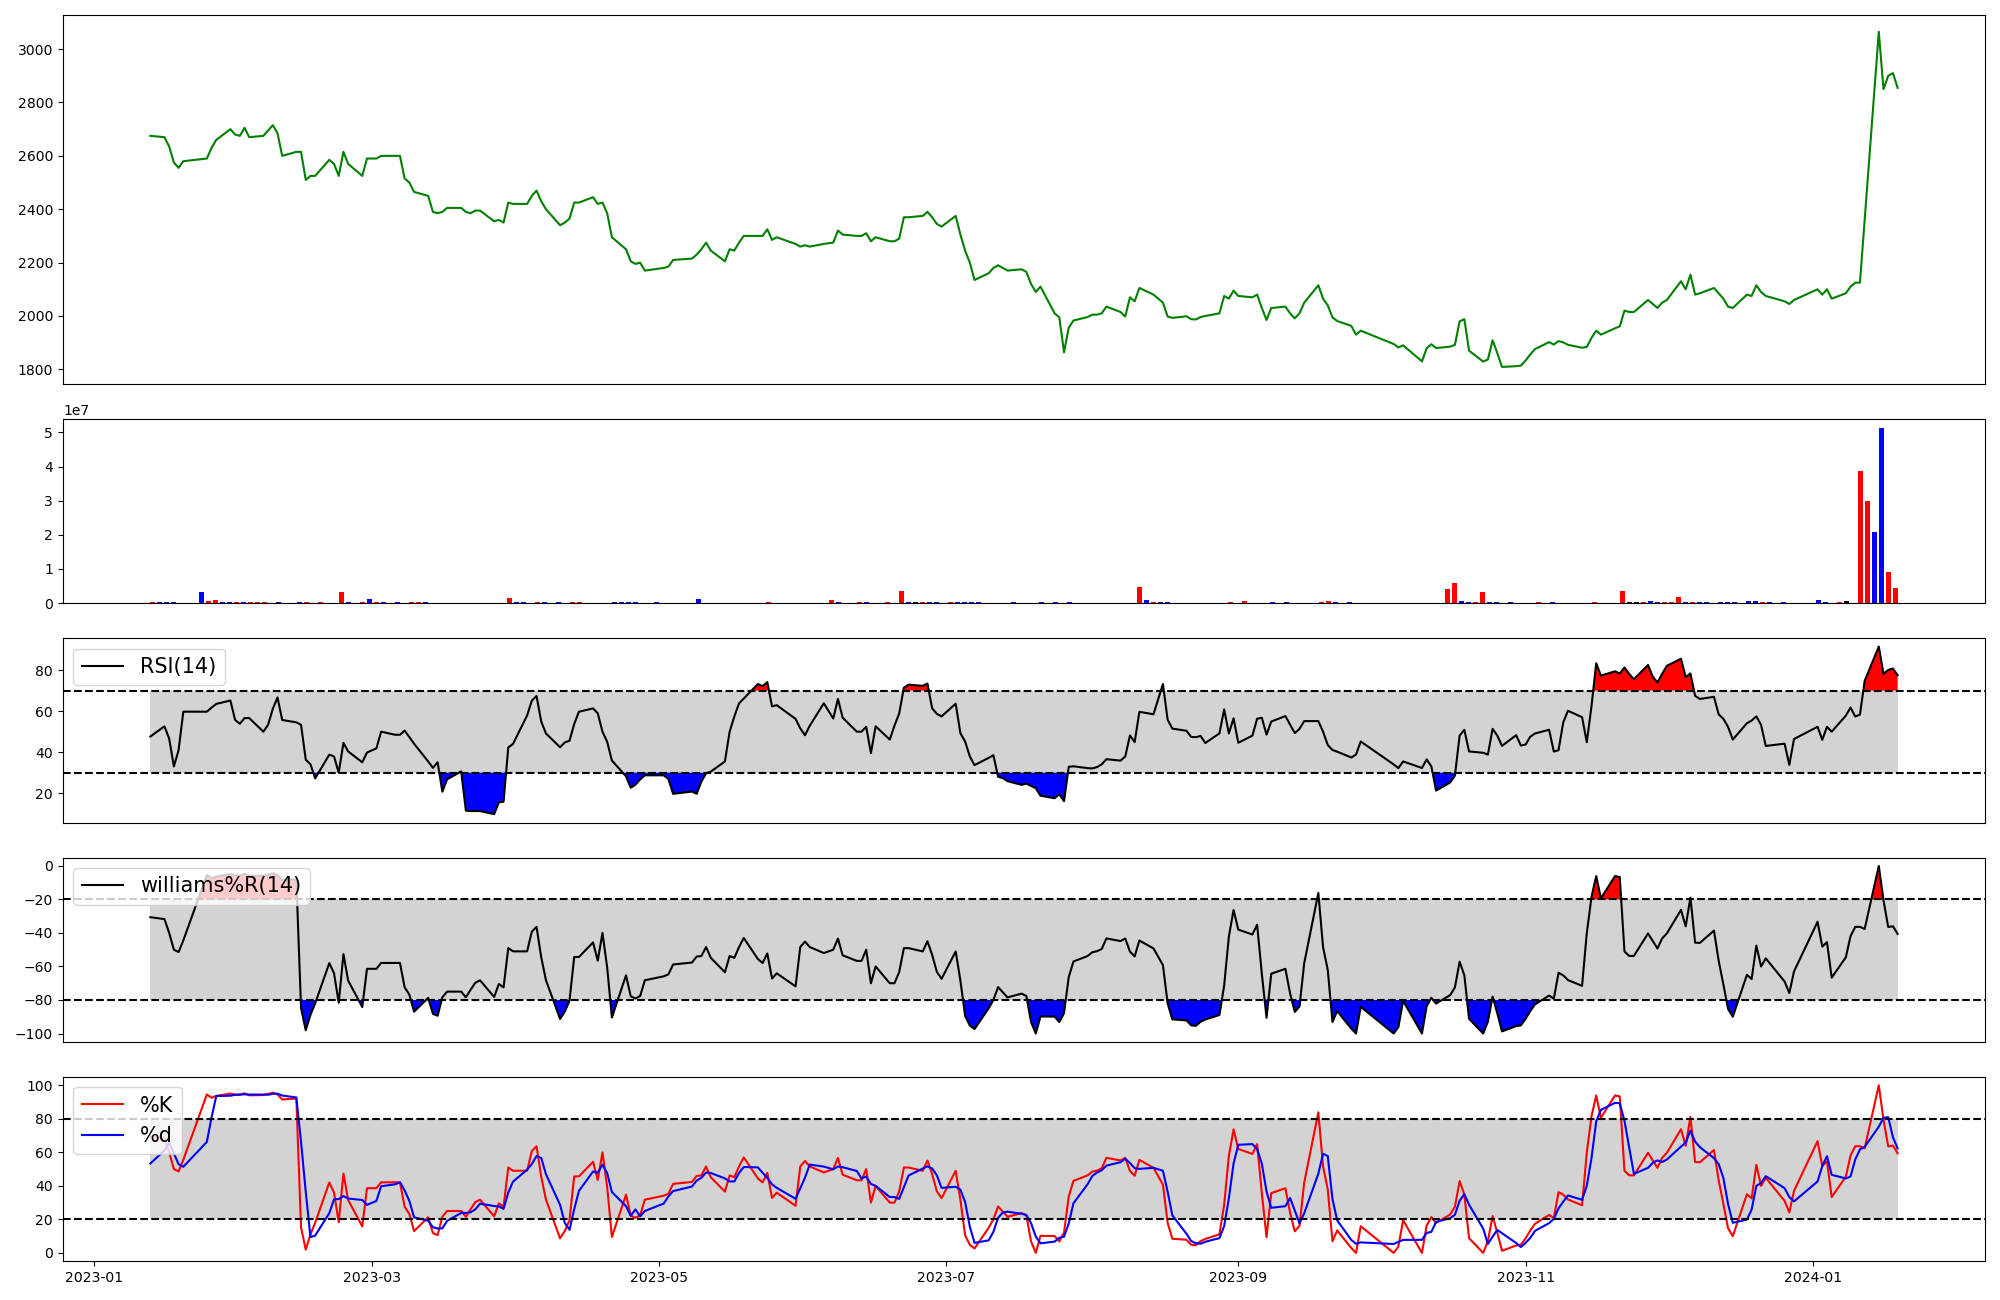Viewport: 2000px width, 1300px height.
Task: Click the 2024-01 date axis label
Action: [x=1813, y=1276]
